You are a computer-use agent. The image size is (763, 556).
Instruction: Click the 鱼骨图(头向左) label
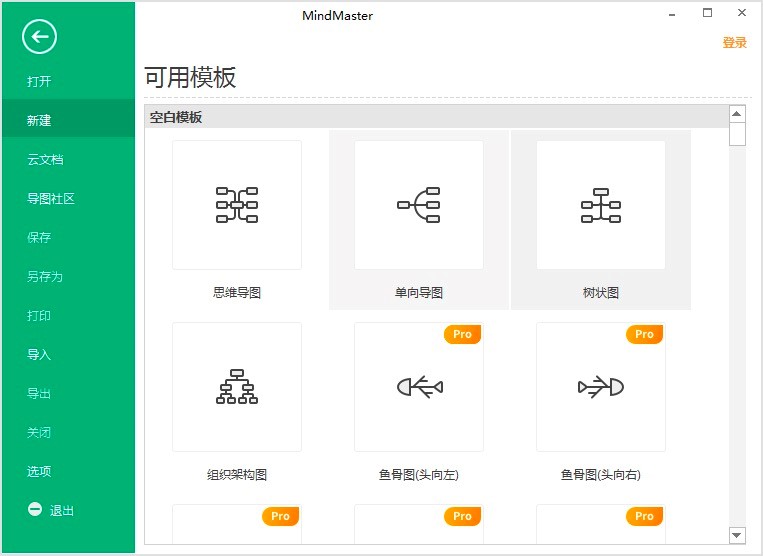(x=418, y=474)
